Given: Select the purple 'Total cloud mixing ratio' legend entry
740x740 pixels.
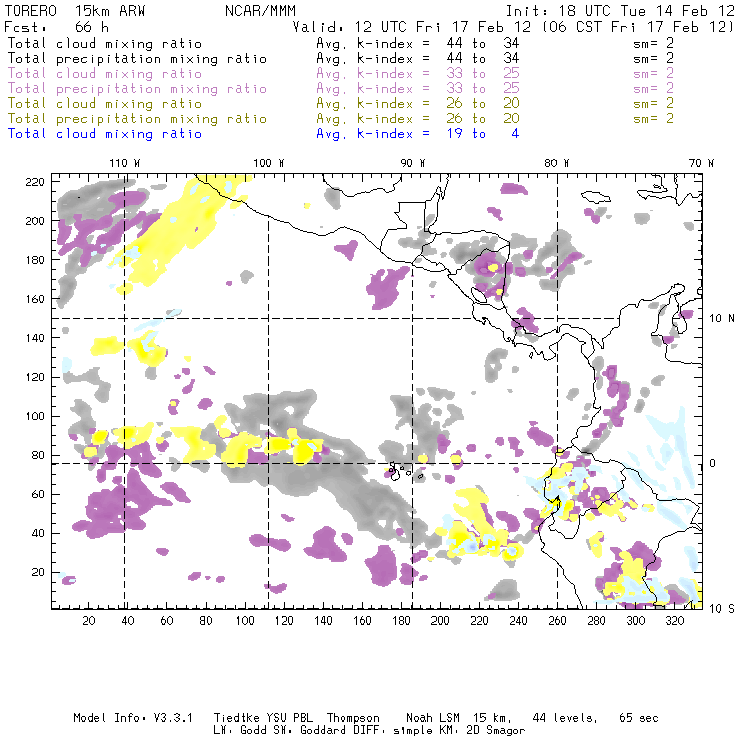Looking at the screenshot, I should point(105,74).
